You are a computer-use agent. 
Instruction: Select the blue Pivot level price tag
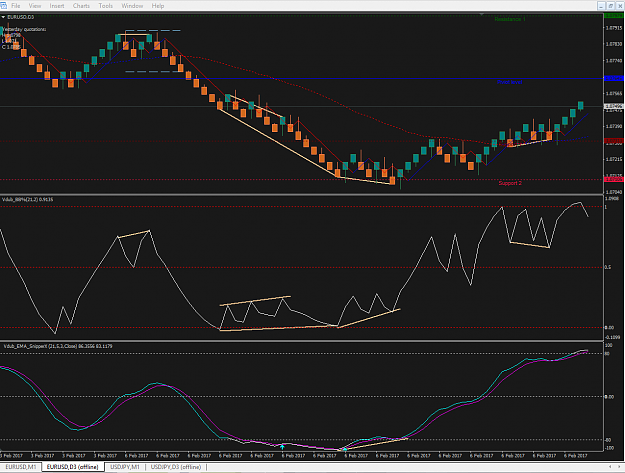[614, 79]
